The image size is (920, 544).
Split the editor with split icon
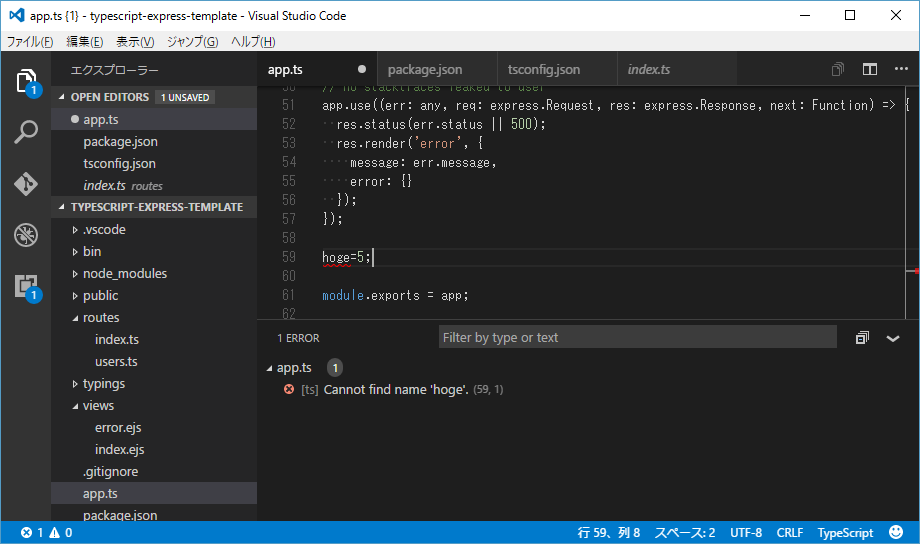tap(870, 69)
